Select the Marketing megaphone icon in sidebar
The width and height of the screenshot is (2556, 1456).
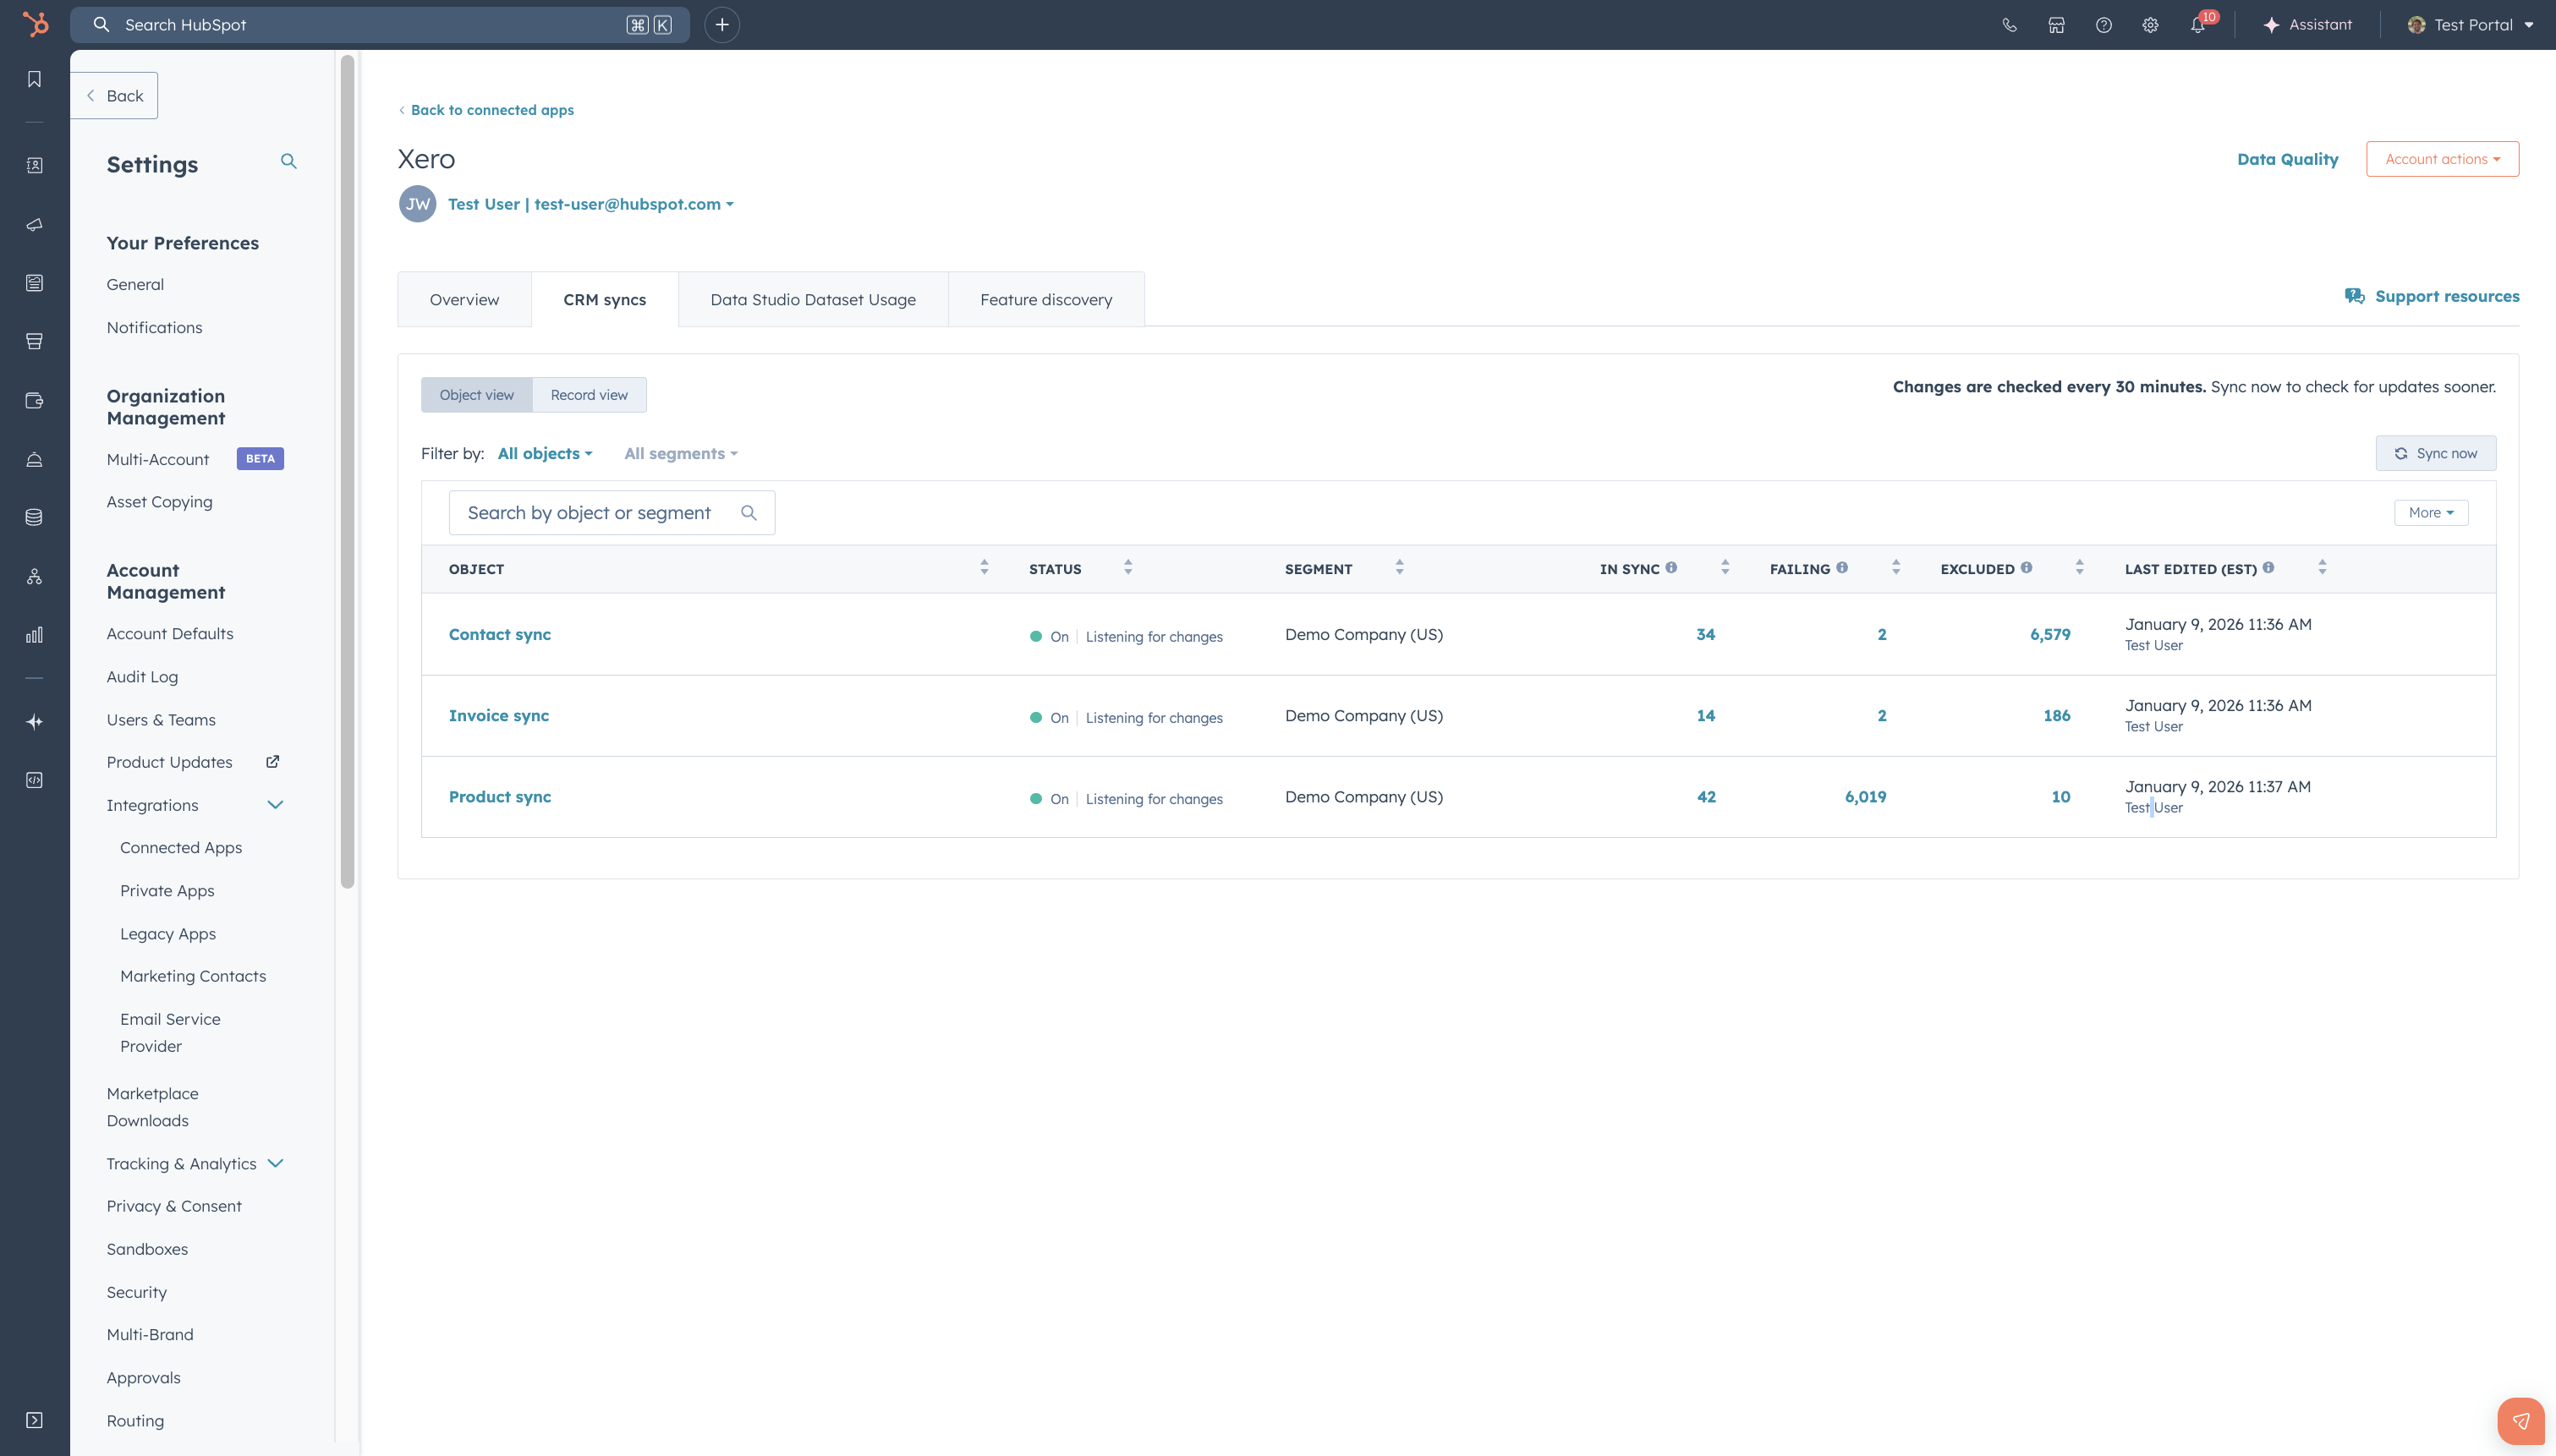pos(34,224)
